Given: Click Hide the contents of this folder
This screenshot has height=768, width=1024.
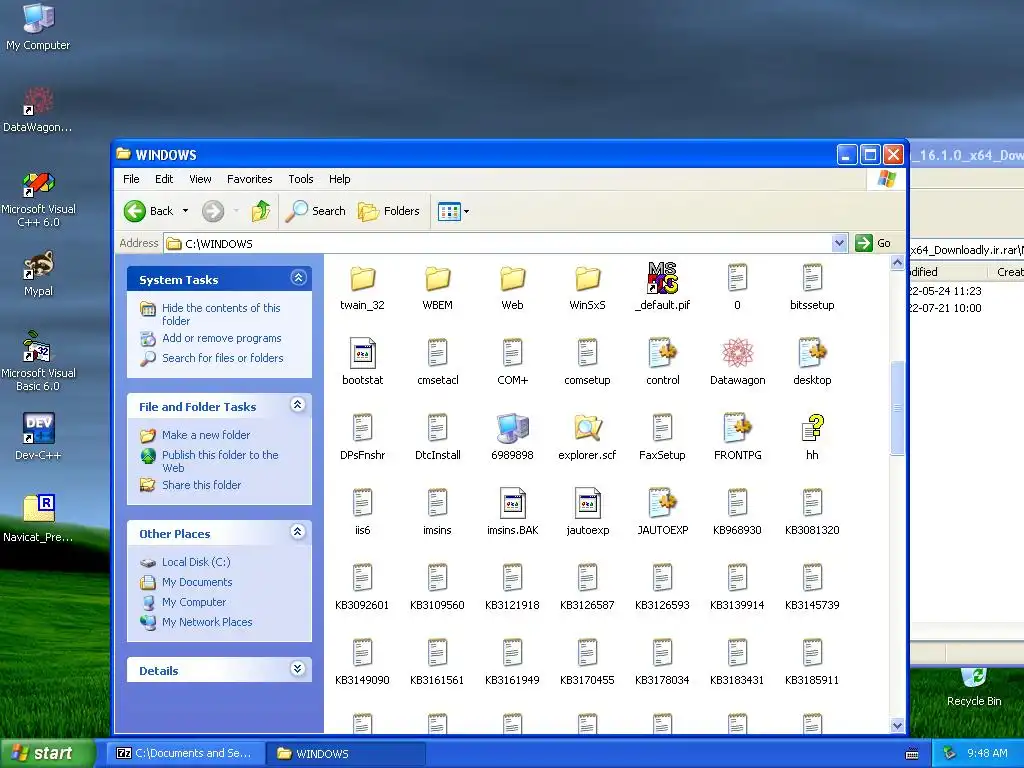Looking at the screenshot, I should tap(221, 314).
